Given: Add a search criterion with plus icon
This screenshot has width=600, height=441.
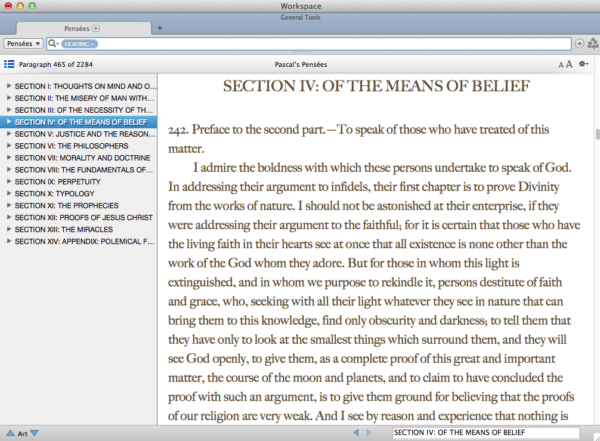Looking at the screenshot, I should [x=579, y=44].
